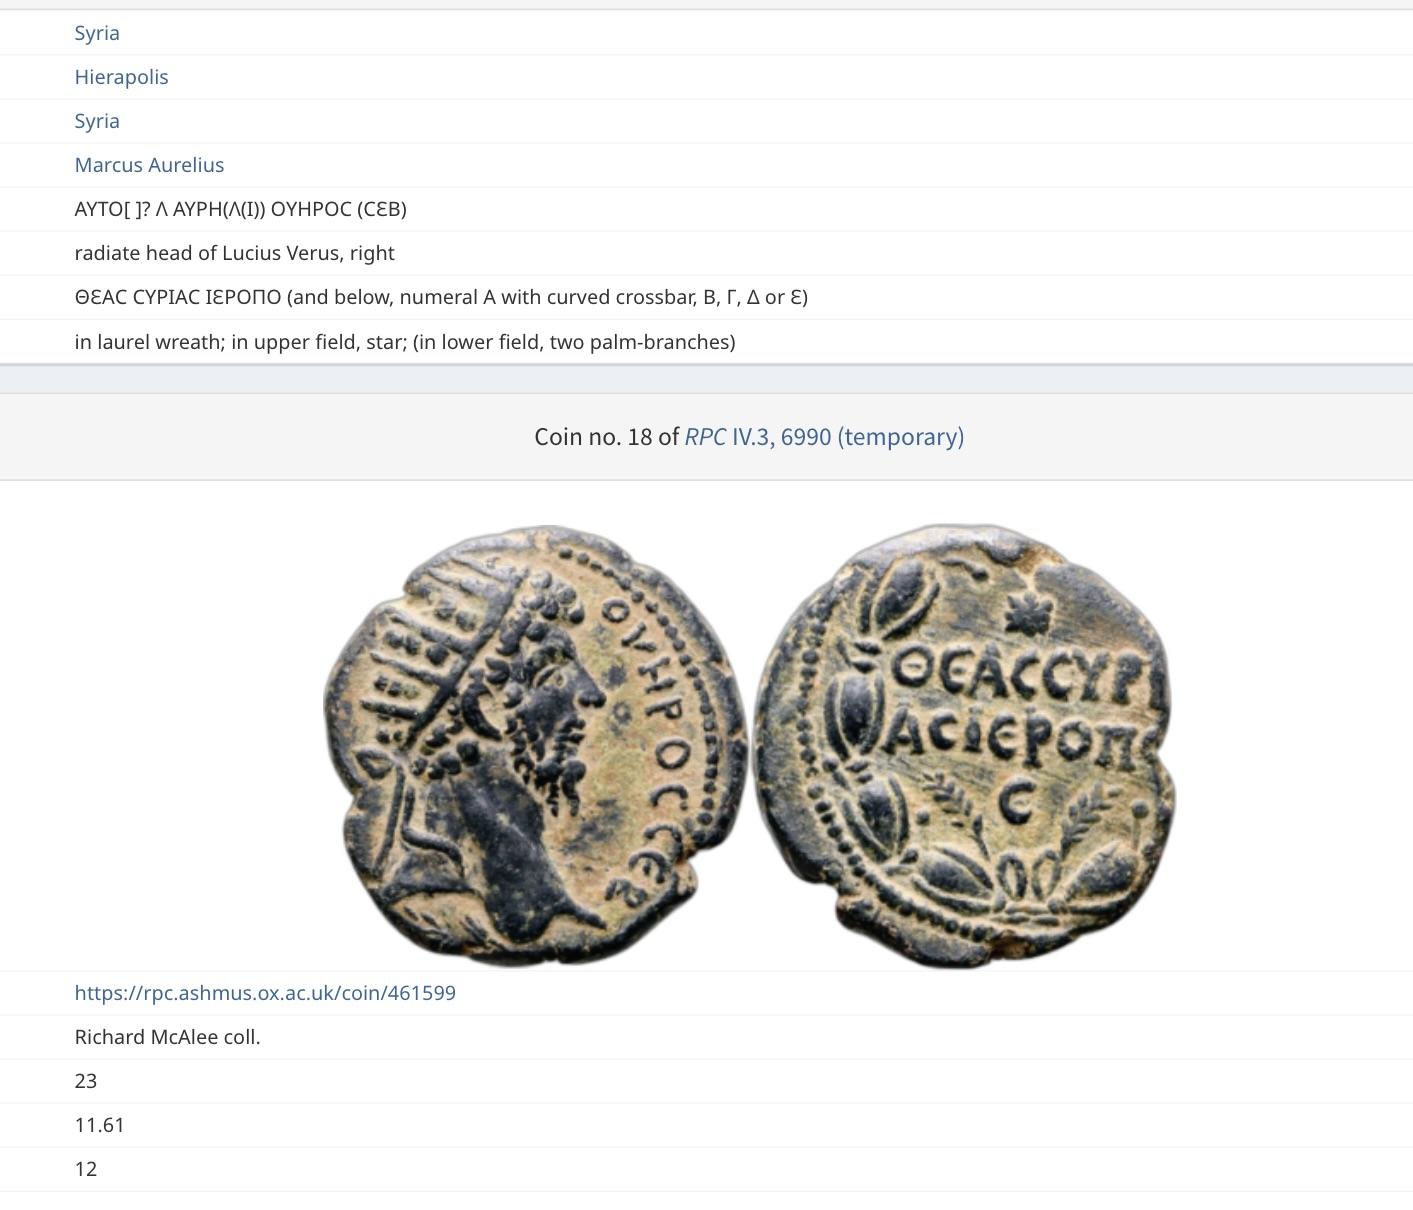Open the Hierapolis city link
1413x1210 pixels.
click(x=121, y=77)
